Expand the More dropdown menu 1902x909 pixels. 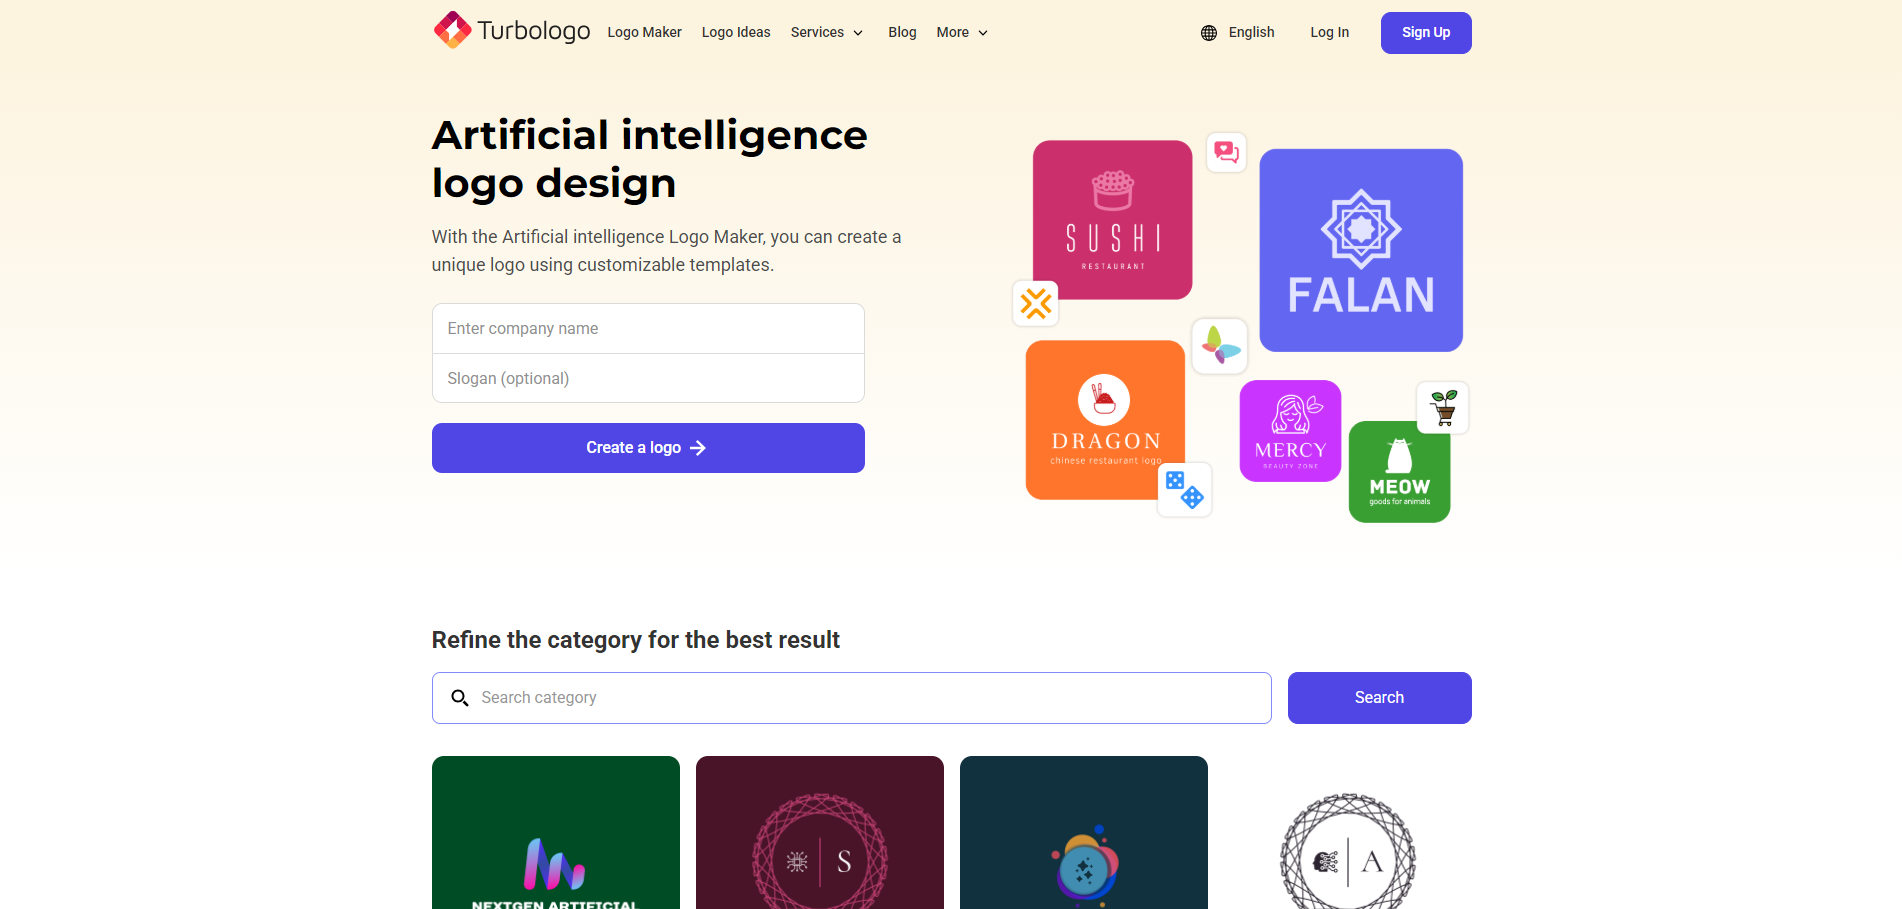pyautogui.click(x=962, y=33)
